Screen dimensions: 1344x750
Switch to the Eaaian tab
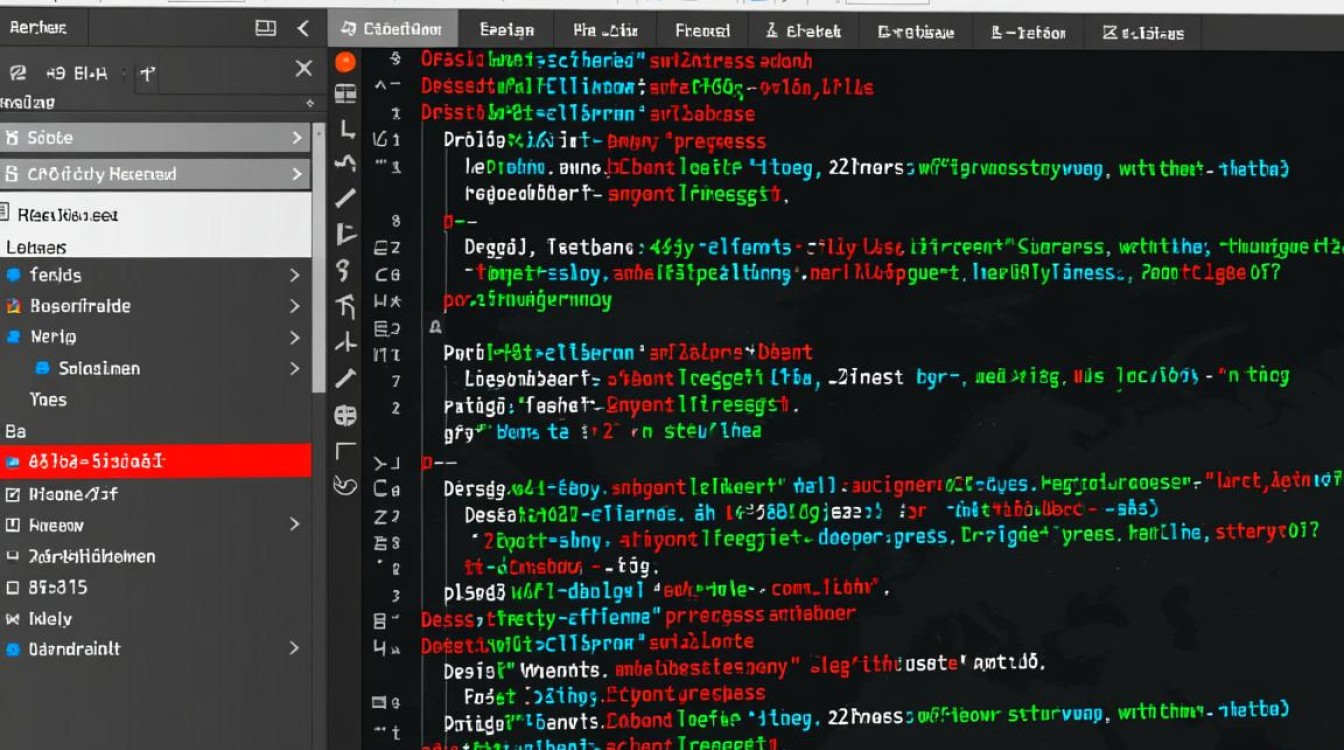[x=507, y=31]
